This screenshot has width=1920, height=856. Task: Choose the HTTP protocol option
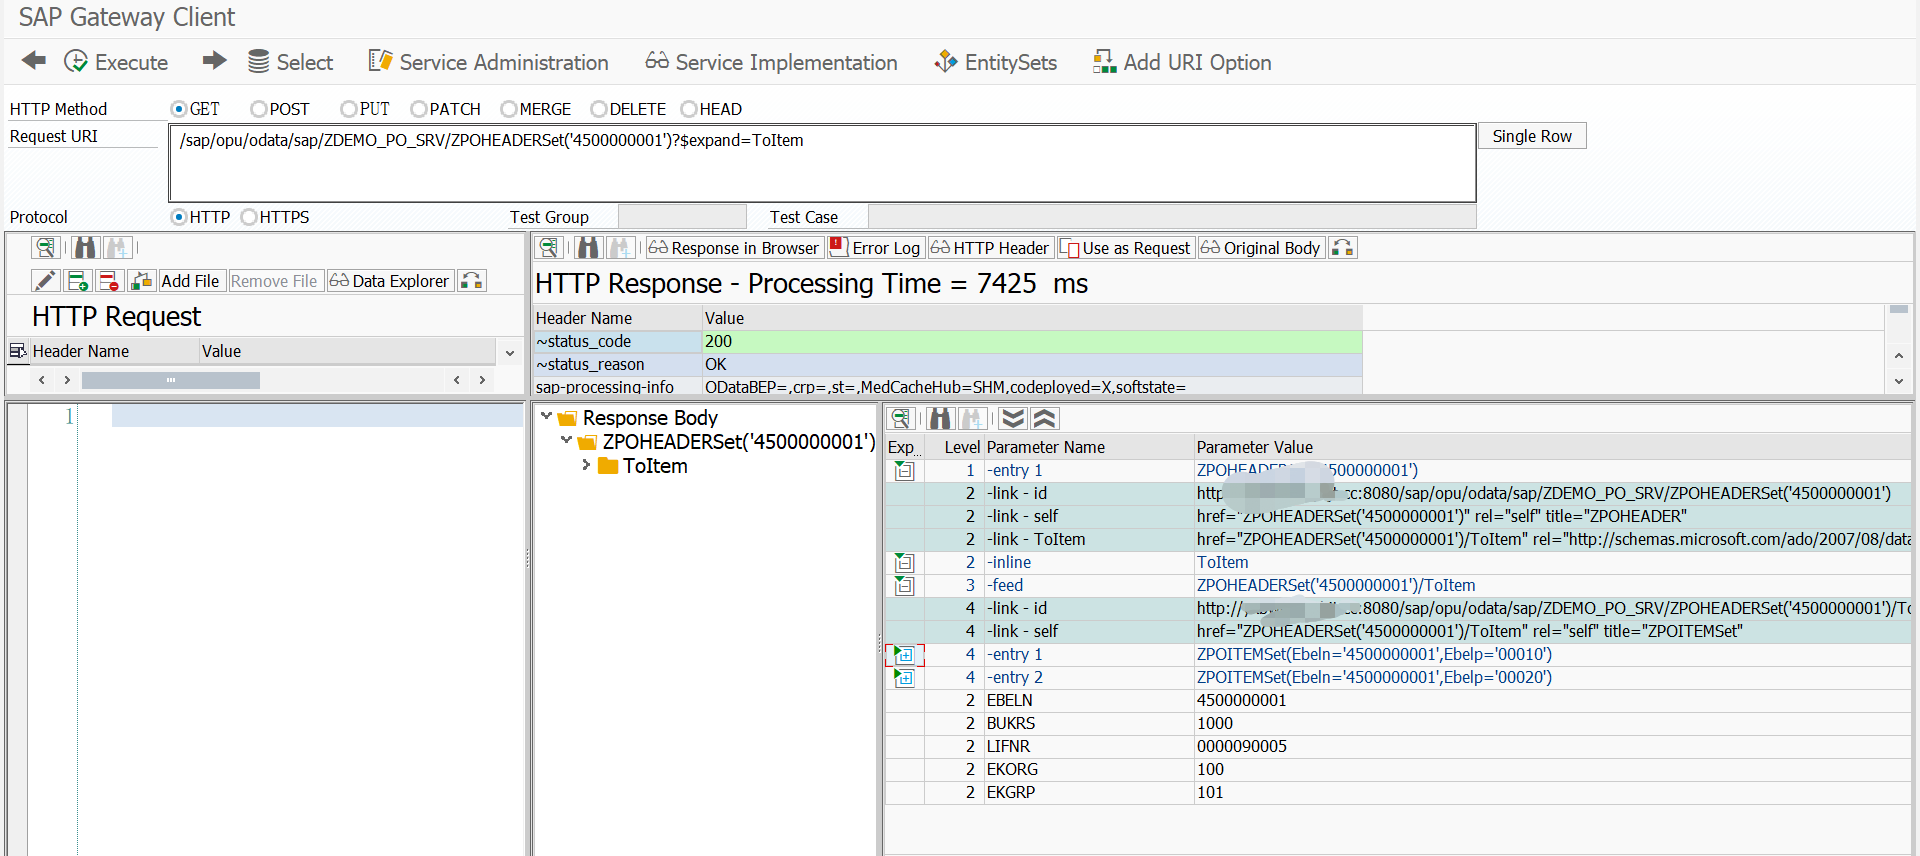179,217
